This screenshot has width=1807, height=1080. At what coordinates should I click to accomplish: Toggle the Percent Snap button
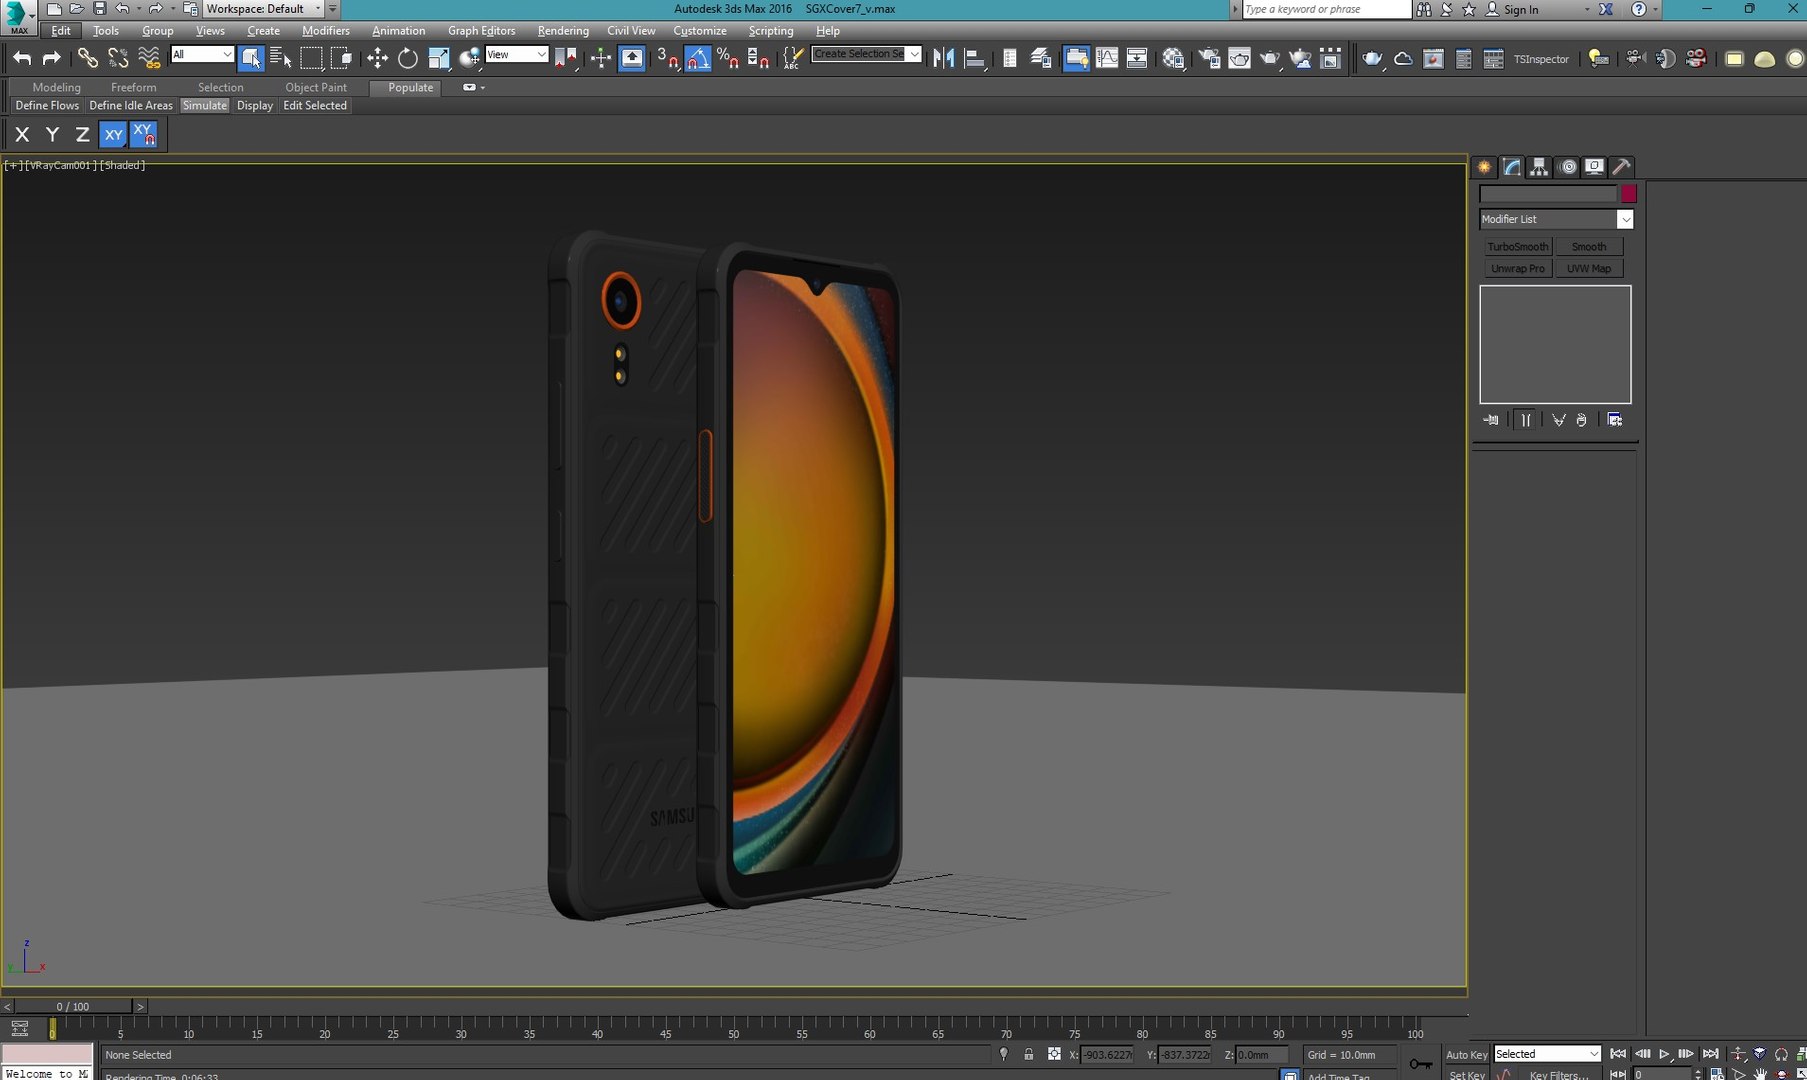click(x=728, y=58)
